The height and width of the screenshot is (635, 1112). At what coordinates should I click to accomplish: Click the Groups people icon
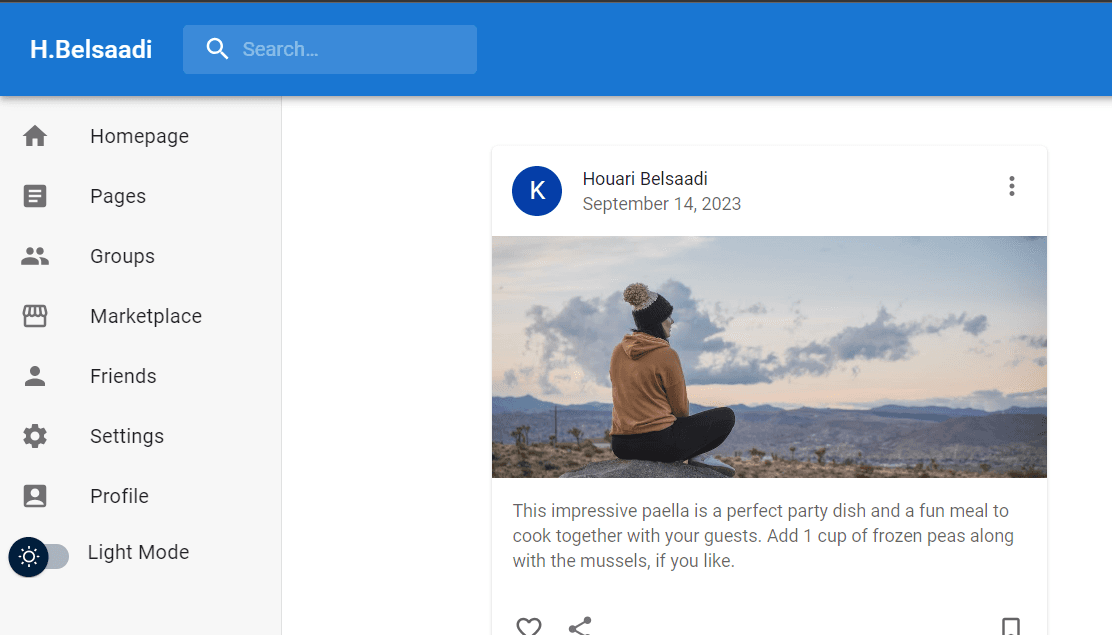(35, 255)
